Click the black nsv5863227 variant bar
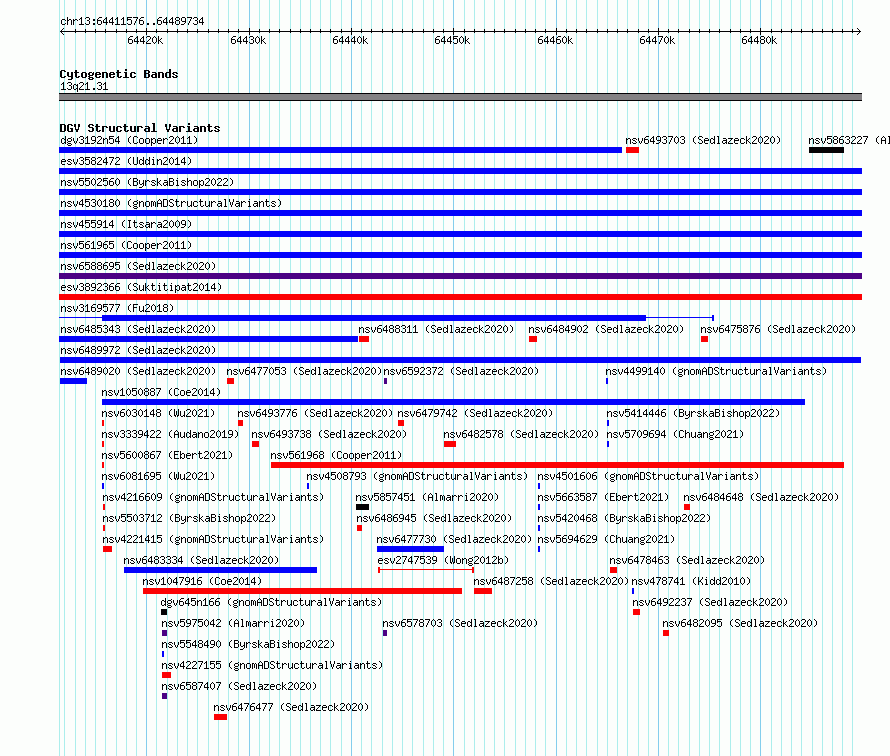Screen dimensions: 890x756 click(826, 150)
